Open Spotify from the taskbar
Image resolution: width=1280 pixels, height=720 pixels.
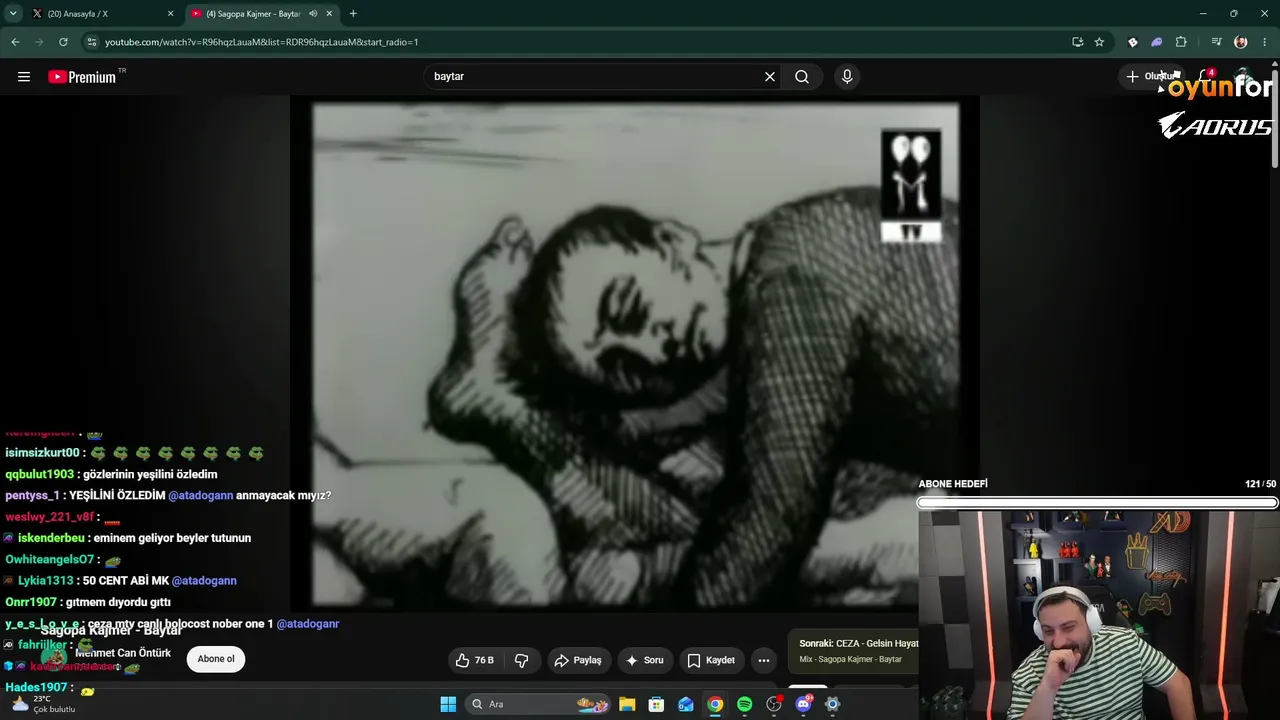(x=745, y=704)
